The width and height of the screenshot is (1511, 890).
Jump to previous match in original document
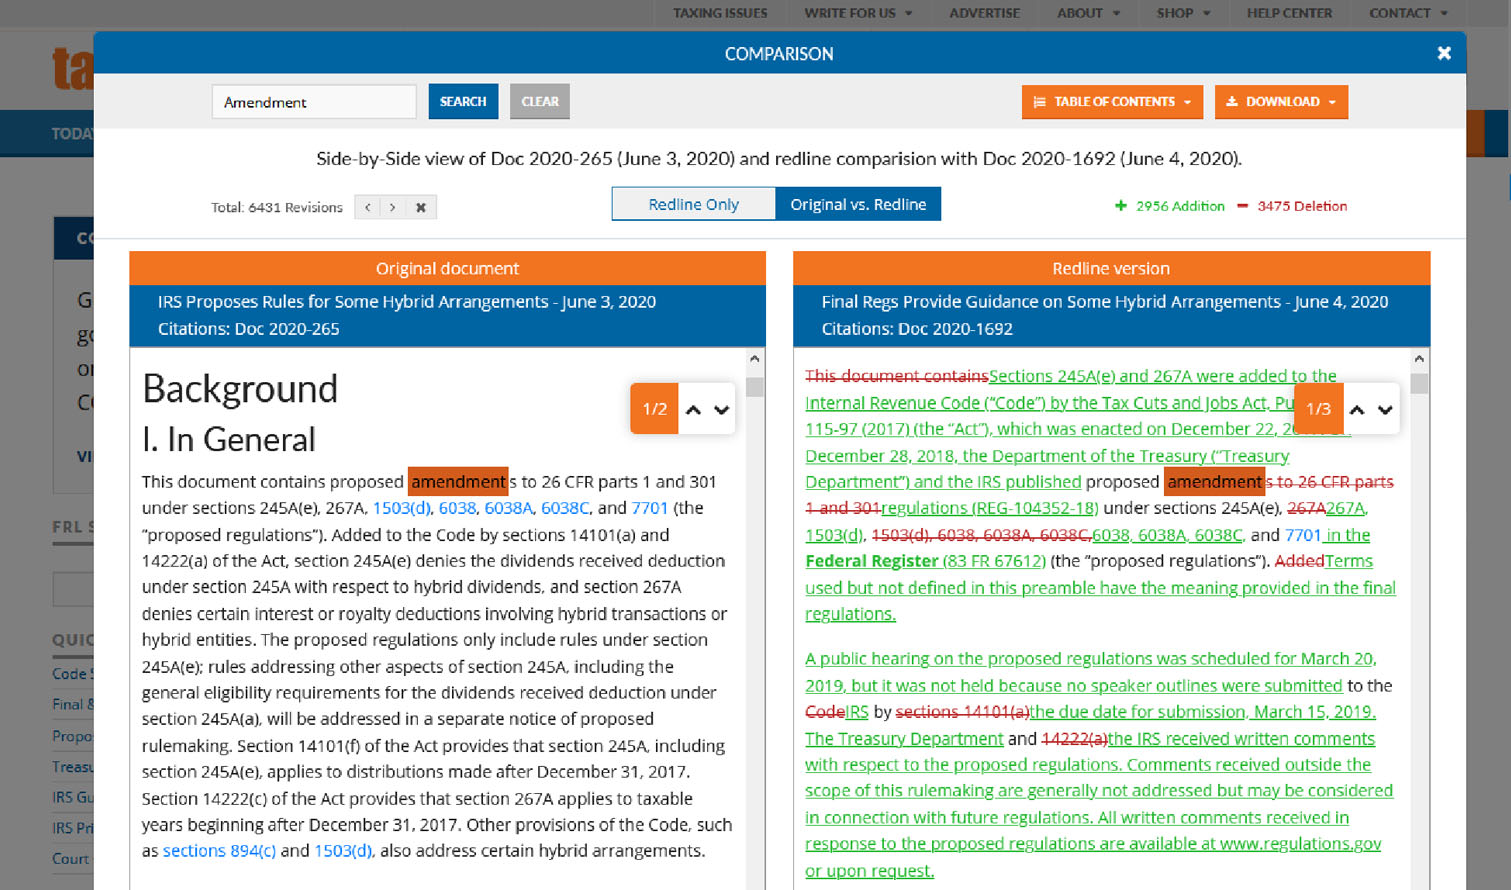pyautogui.click(x=693, y=409)
